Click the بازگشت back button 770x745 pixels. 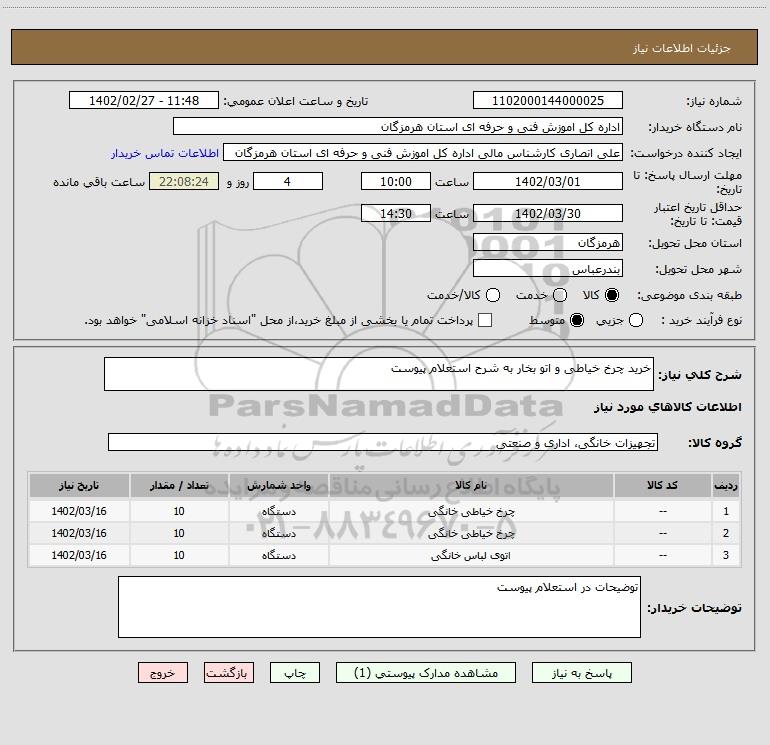point(229,673)
